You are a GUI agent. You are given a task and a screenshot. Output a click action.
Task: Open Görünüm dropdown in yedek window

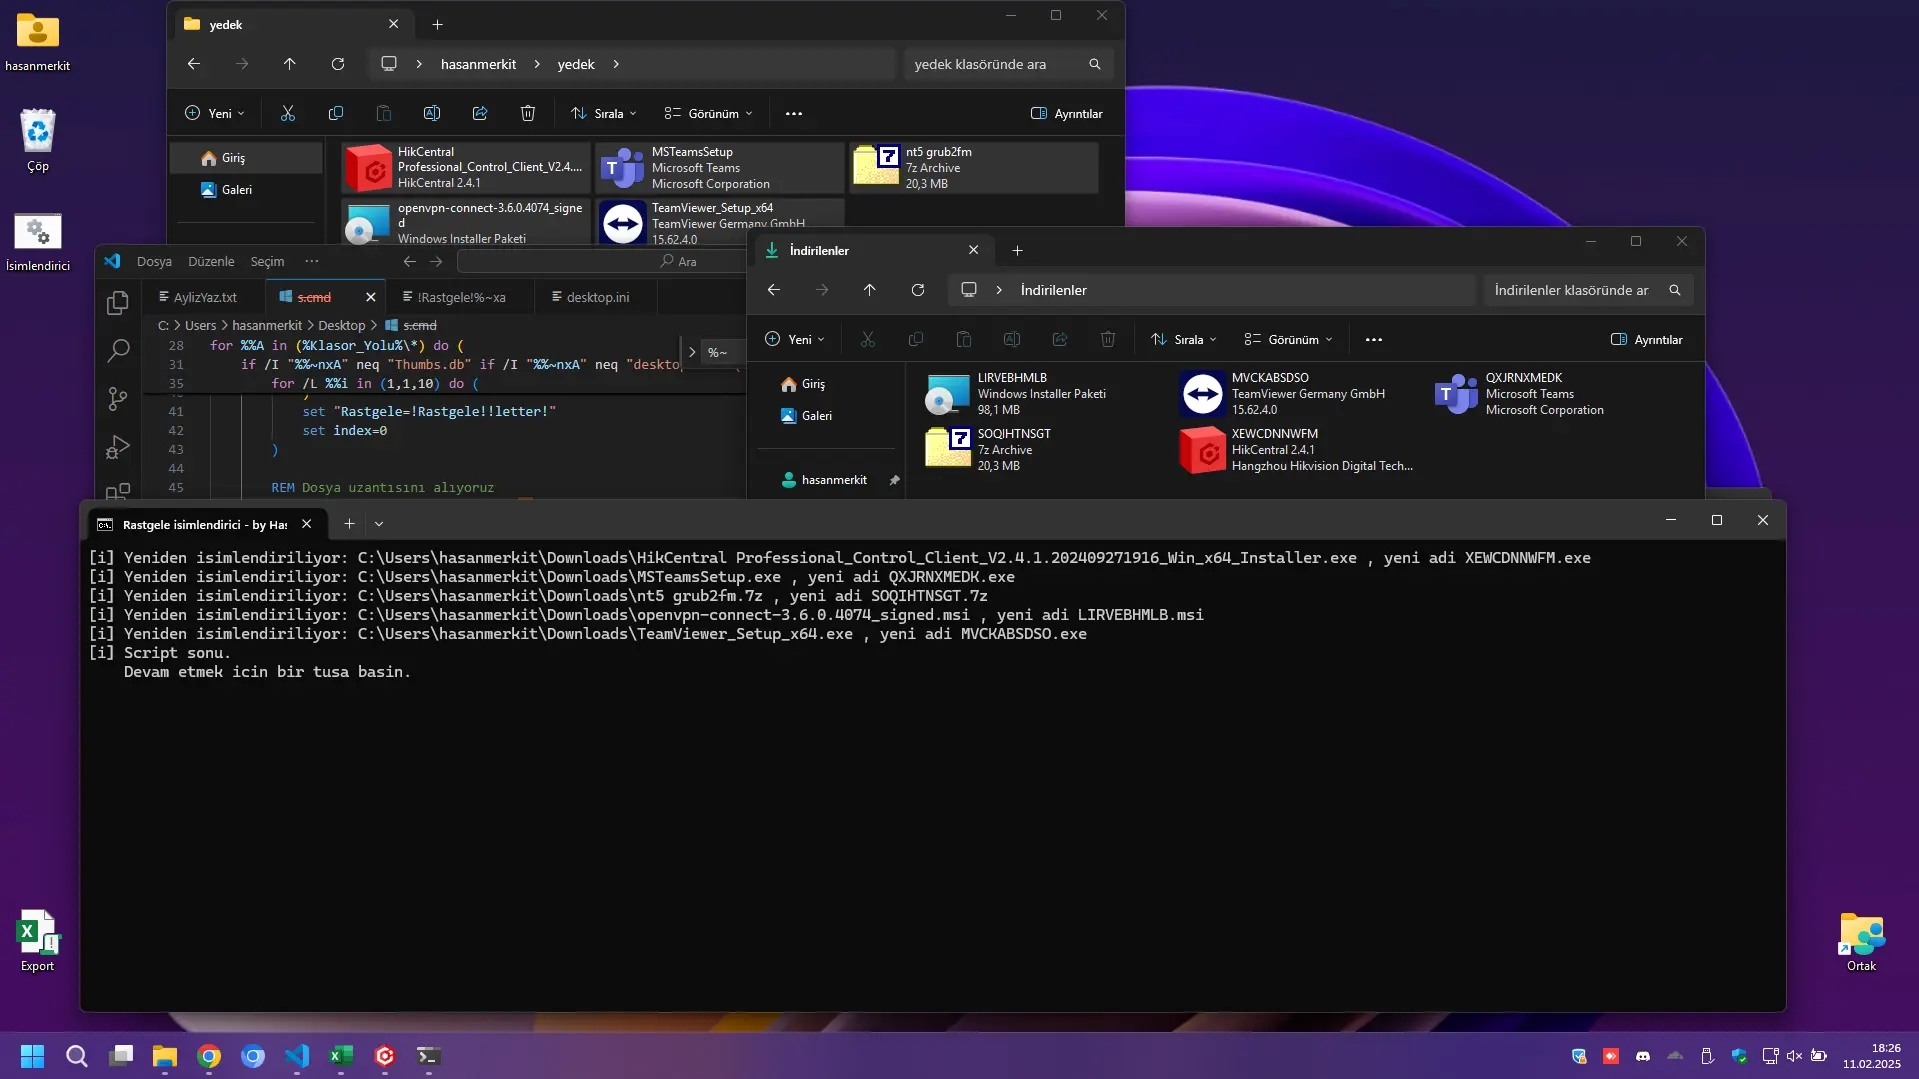[709, 114]
